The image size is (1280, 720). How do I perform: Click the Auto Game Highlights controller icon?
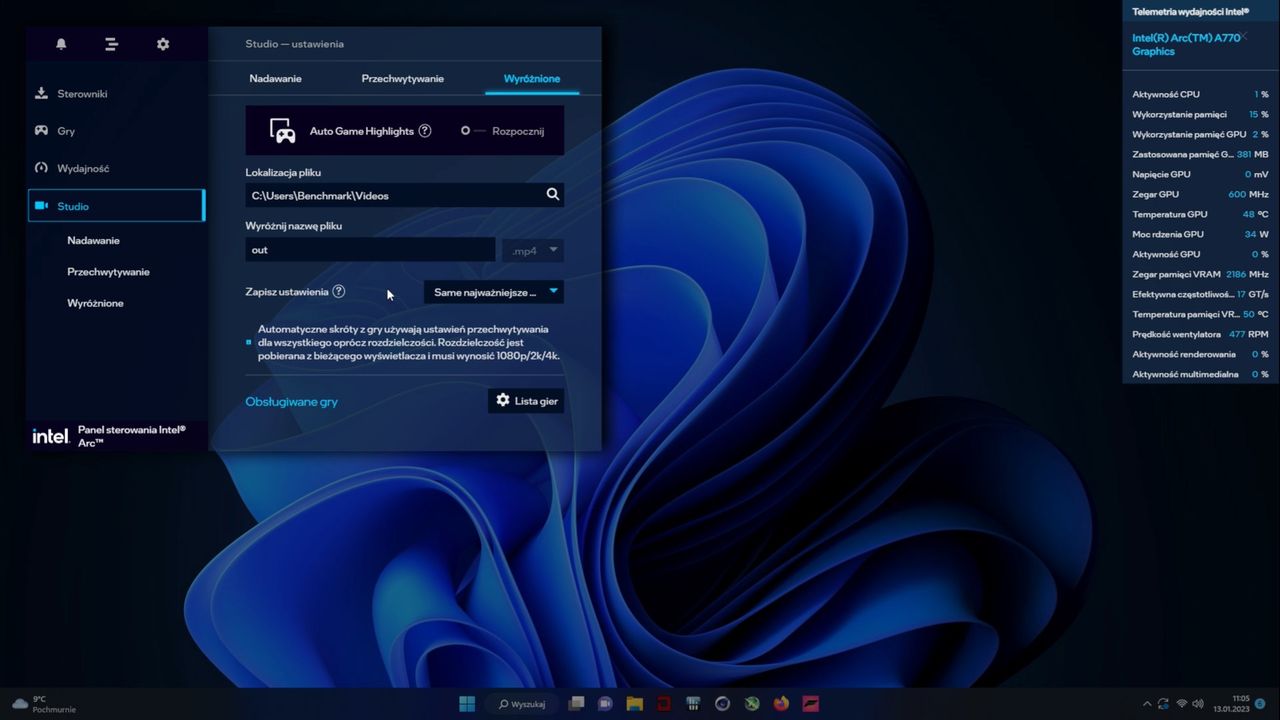click(283, 130)
